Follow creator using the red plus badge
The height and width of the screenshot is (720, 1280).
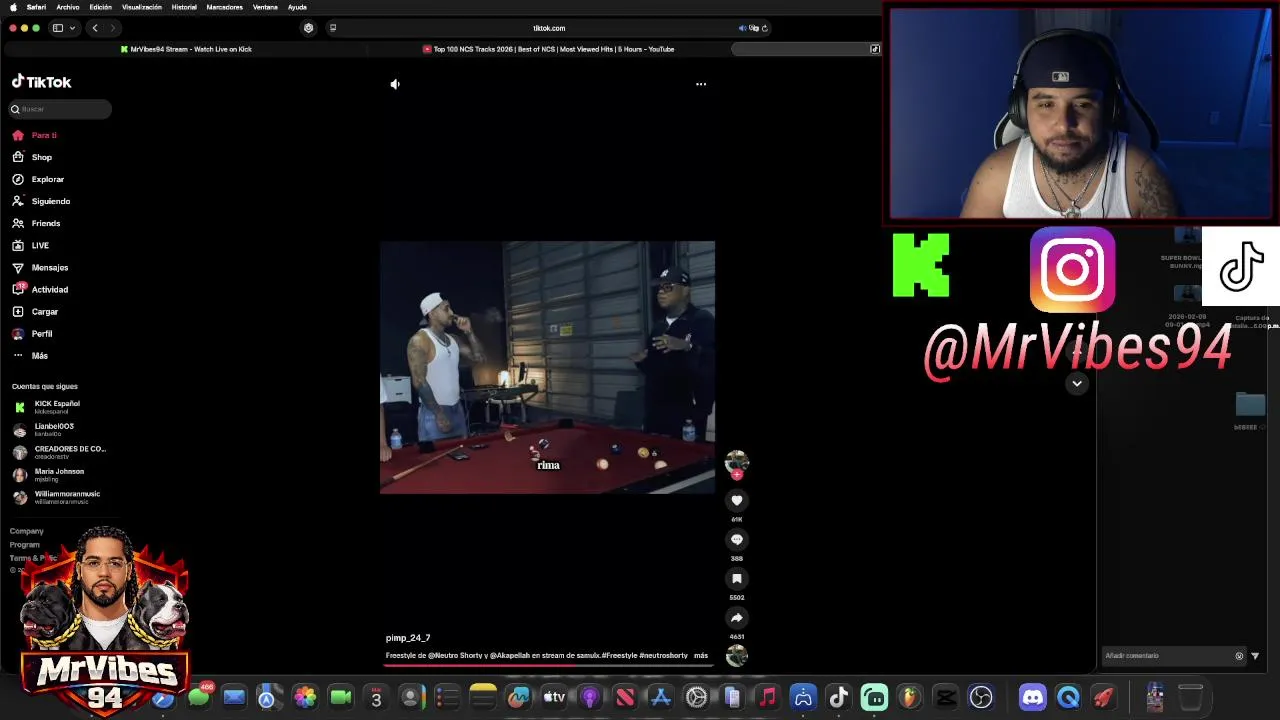pyautogui.click(x=737, y=475)
